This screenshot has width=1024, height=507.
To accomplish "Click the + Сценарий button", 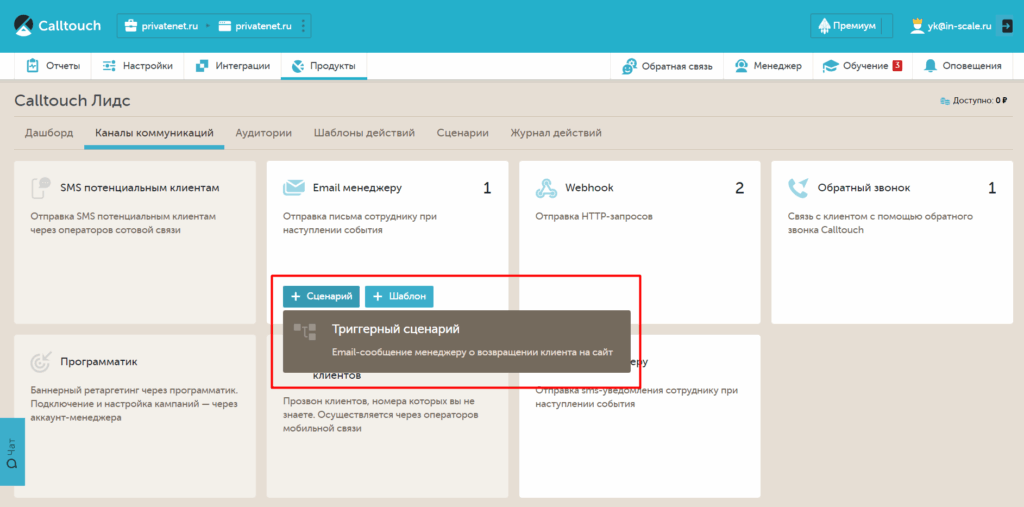I will pos(321,296).
